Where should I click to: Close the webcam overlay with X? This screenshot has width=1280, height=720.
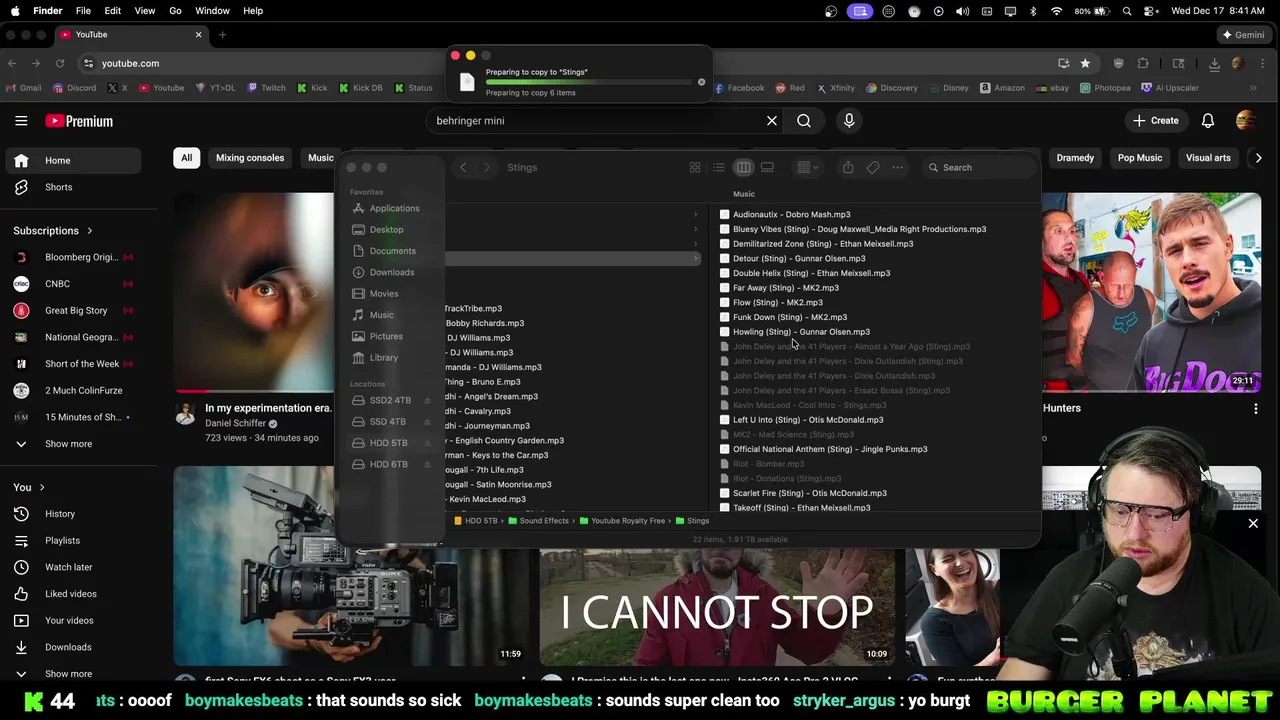(x=1253, y=523)
